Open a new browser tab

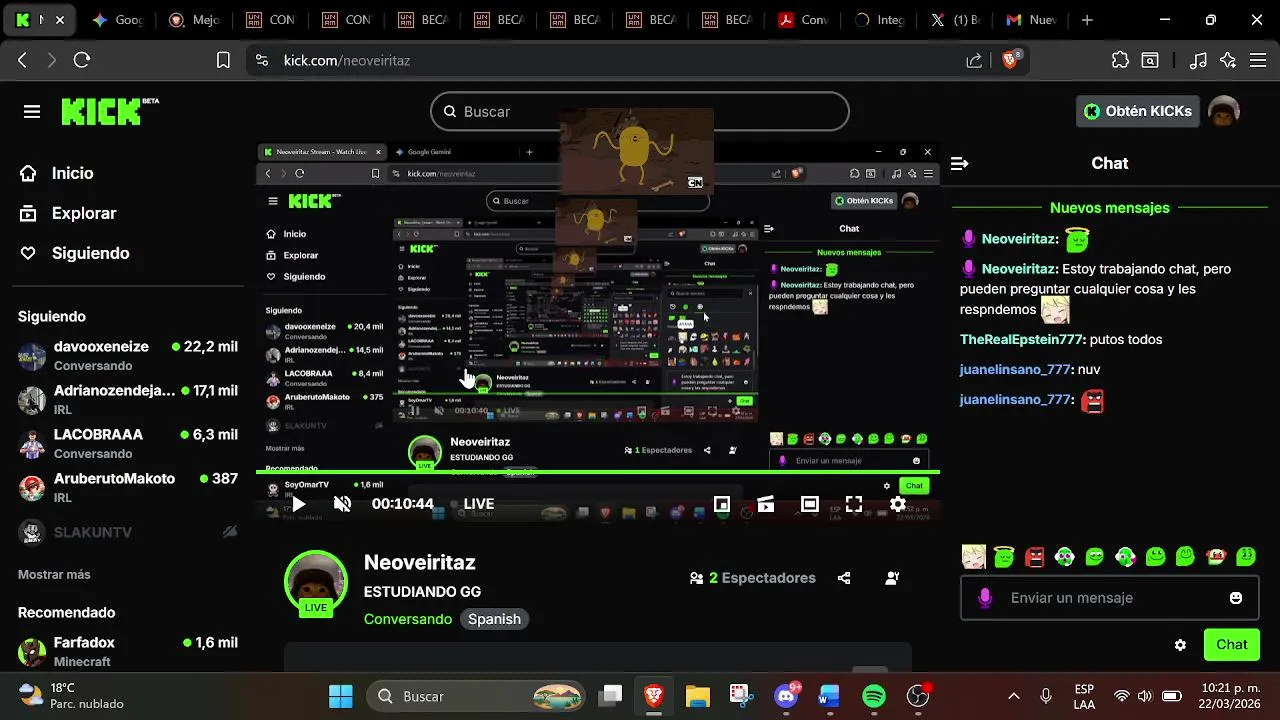[1087, 20]
